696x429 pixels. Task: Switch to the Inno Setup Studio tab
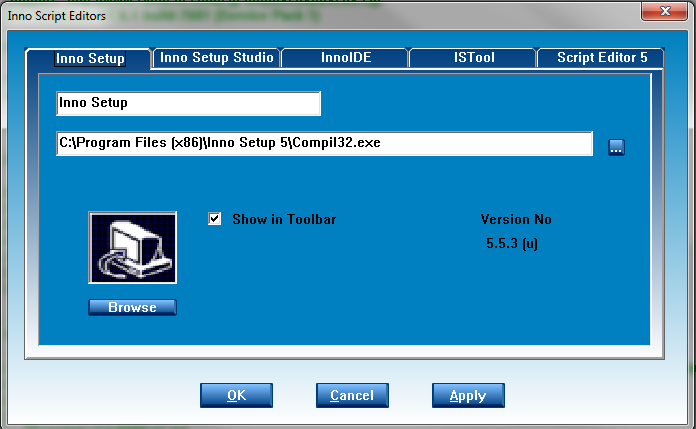[x=216, y=58]
